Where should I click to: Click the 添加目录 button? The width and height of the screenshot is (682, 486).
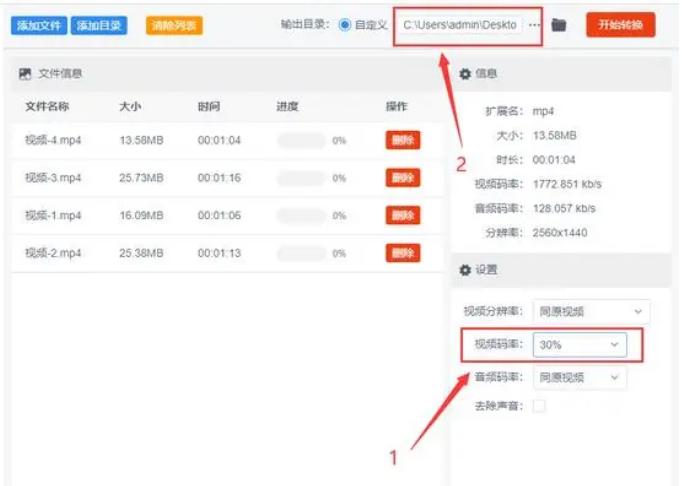pos(99,26)
